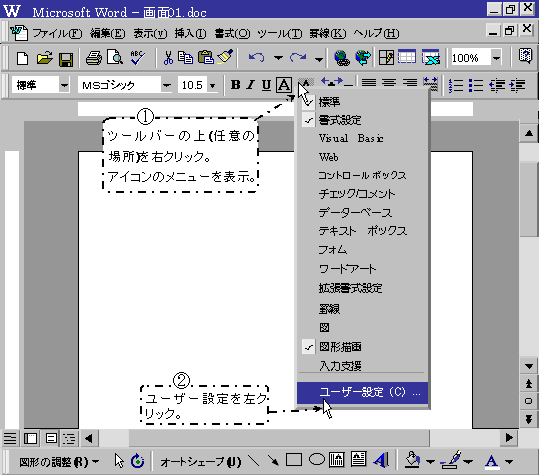Toggle 書式設定 toolbar in context menu
This screenshot has height=475, width=539.
[362, 120]
